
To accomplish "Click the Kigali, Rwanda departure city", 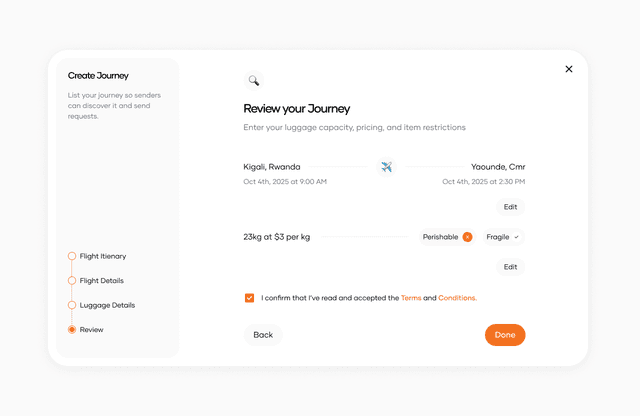I will pos(271,167).
